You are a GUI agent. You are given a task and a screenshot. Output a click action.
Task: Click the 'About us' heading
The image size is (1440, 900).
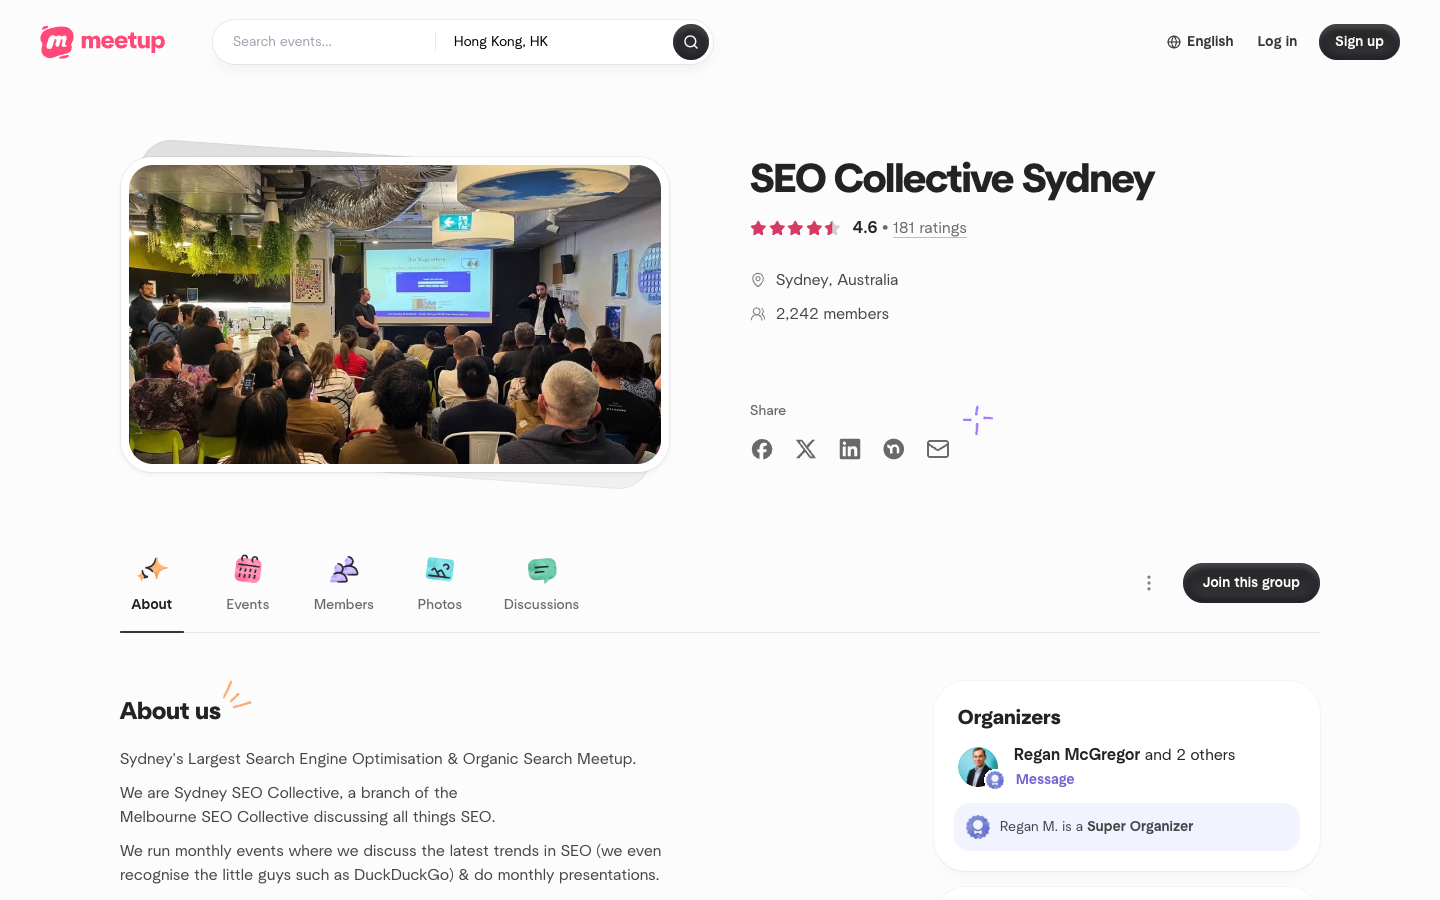point(170,711)
